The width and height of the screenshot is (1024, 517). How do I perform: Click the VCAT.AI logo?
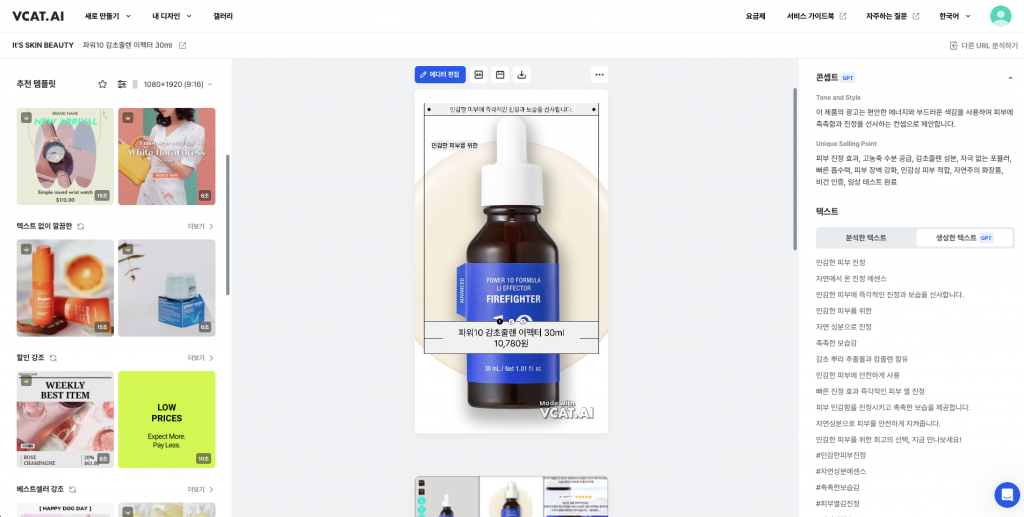pos(38,16)
